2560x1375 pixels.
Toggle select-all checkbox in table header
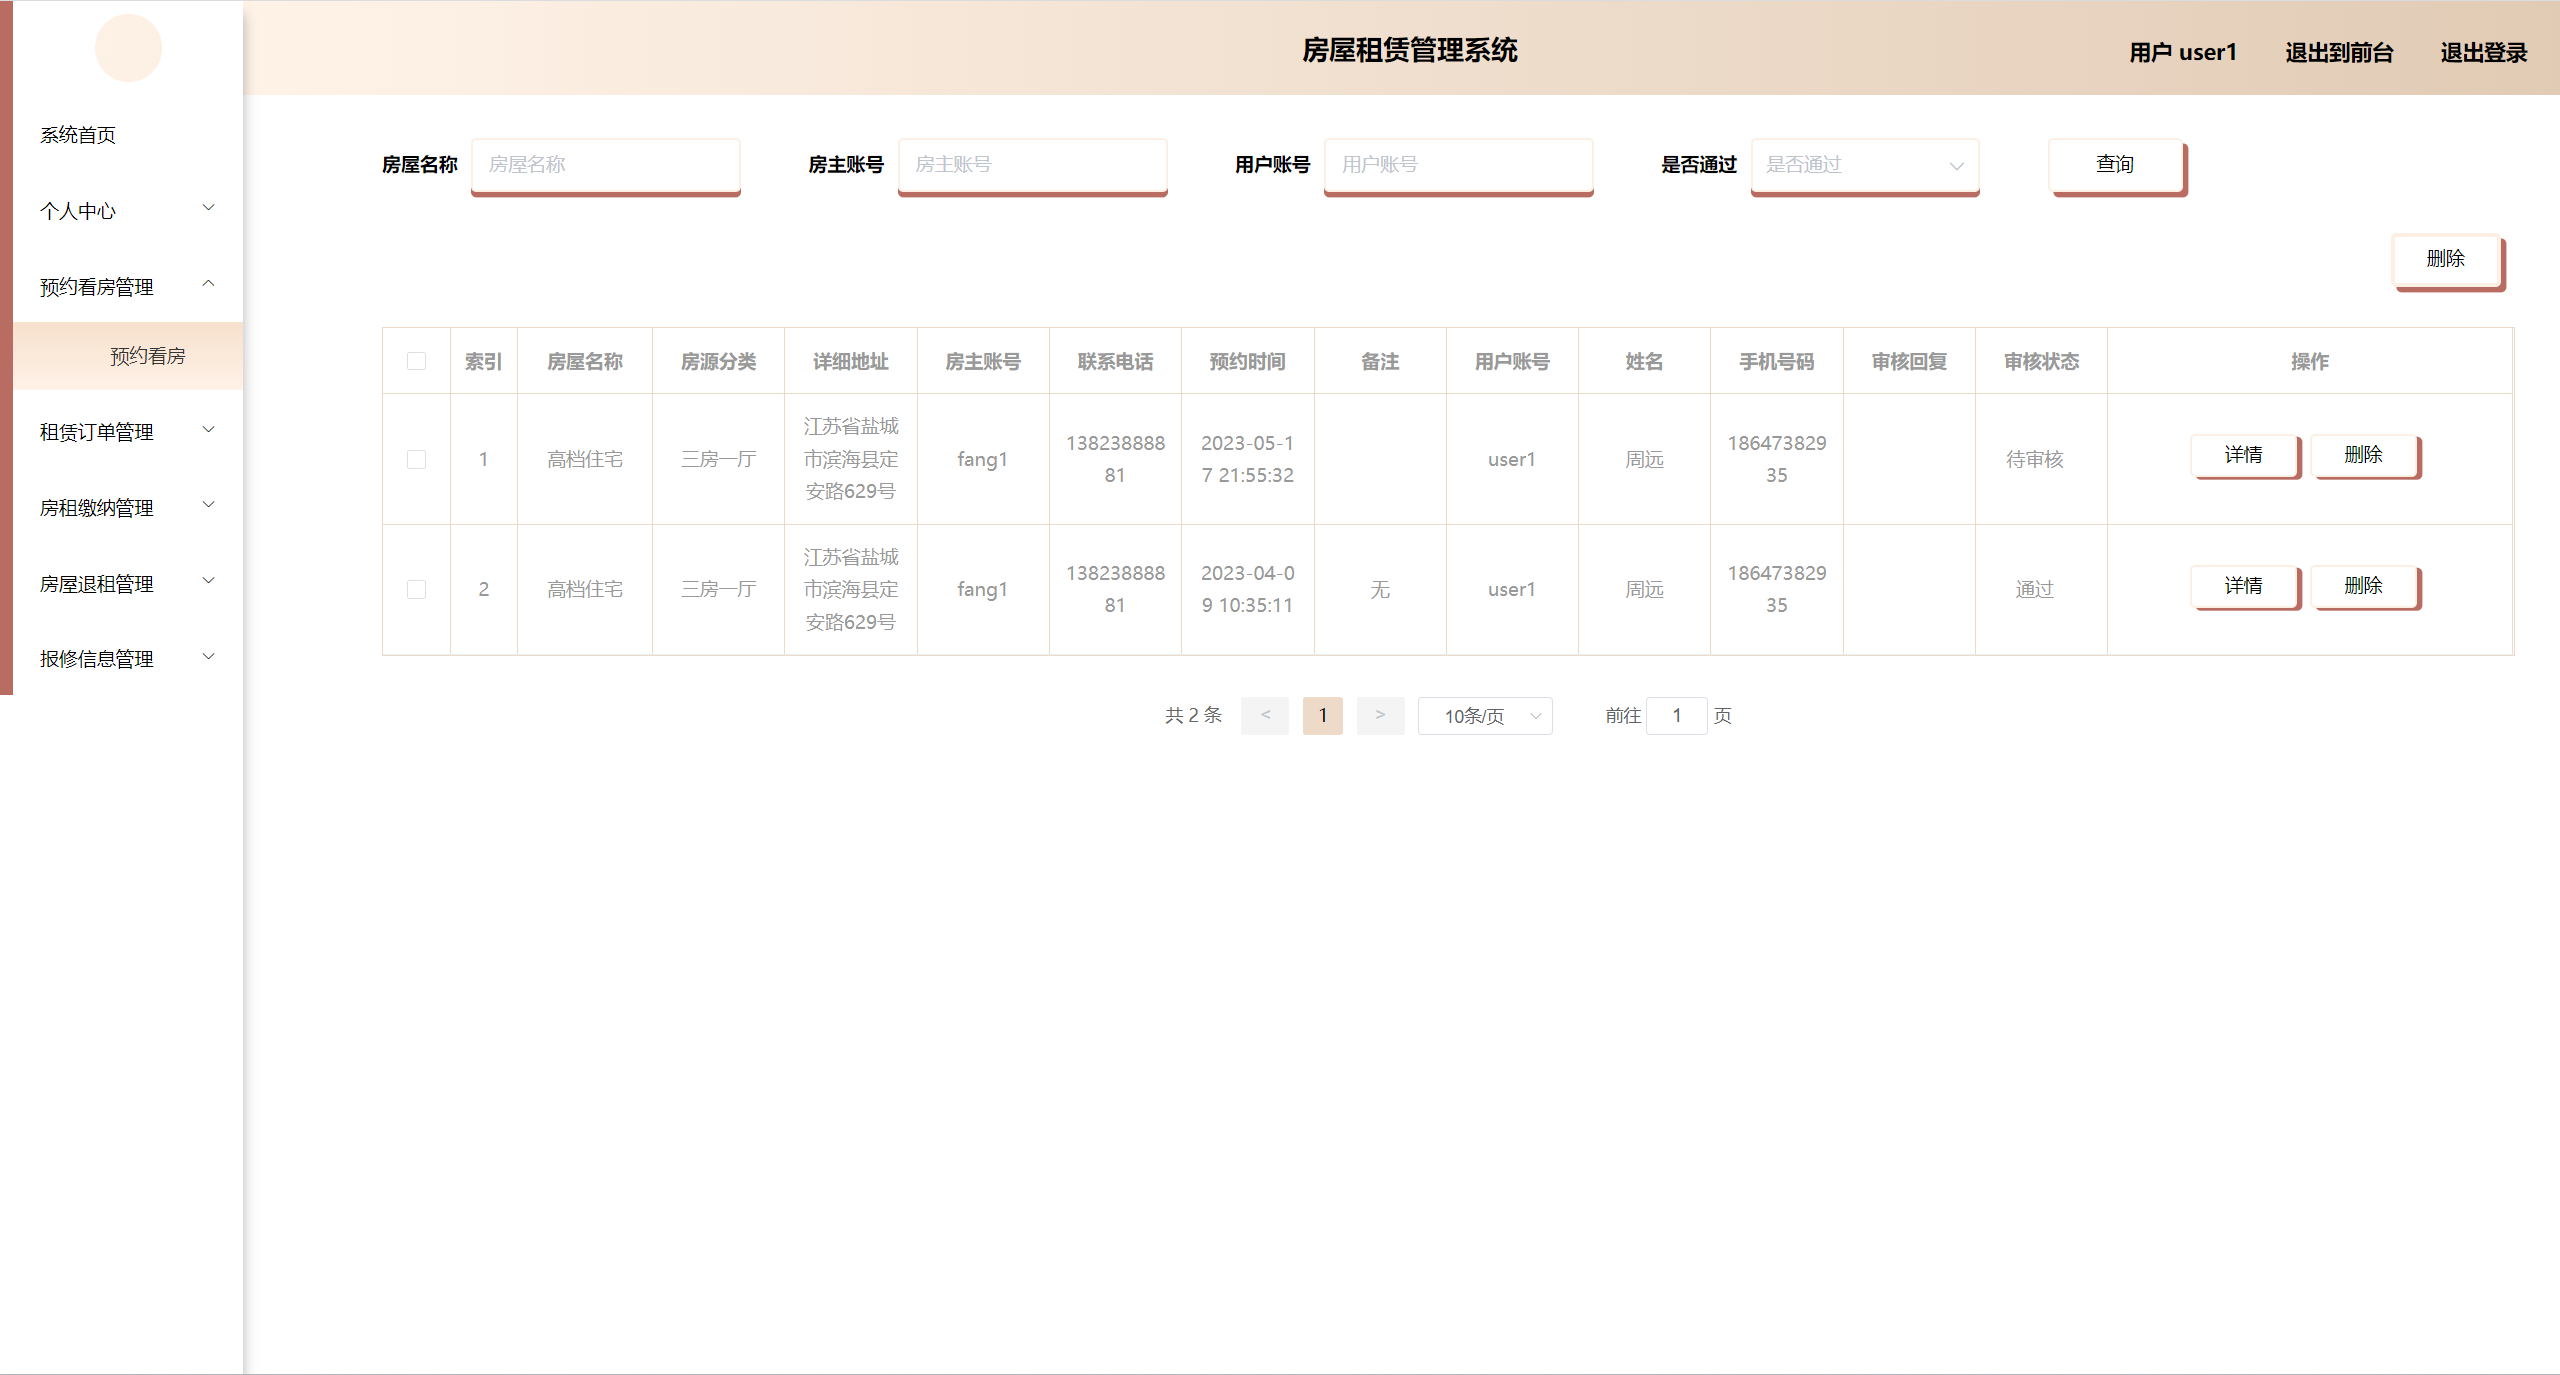click(x=416, y=361)
